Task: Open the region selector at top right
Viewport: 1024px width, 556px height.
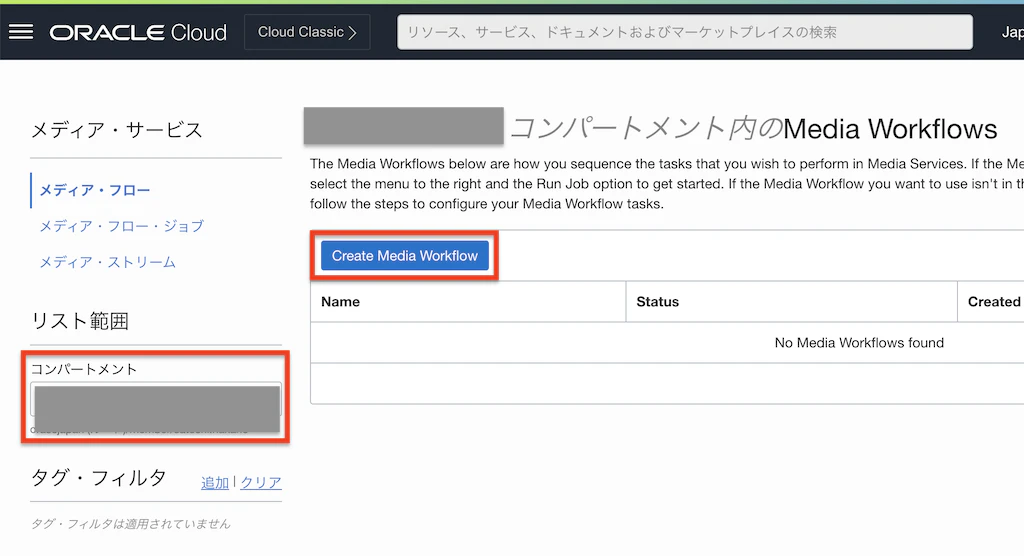Action: tap(1012, 32)
